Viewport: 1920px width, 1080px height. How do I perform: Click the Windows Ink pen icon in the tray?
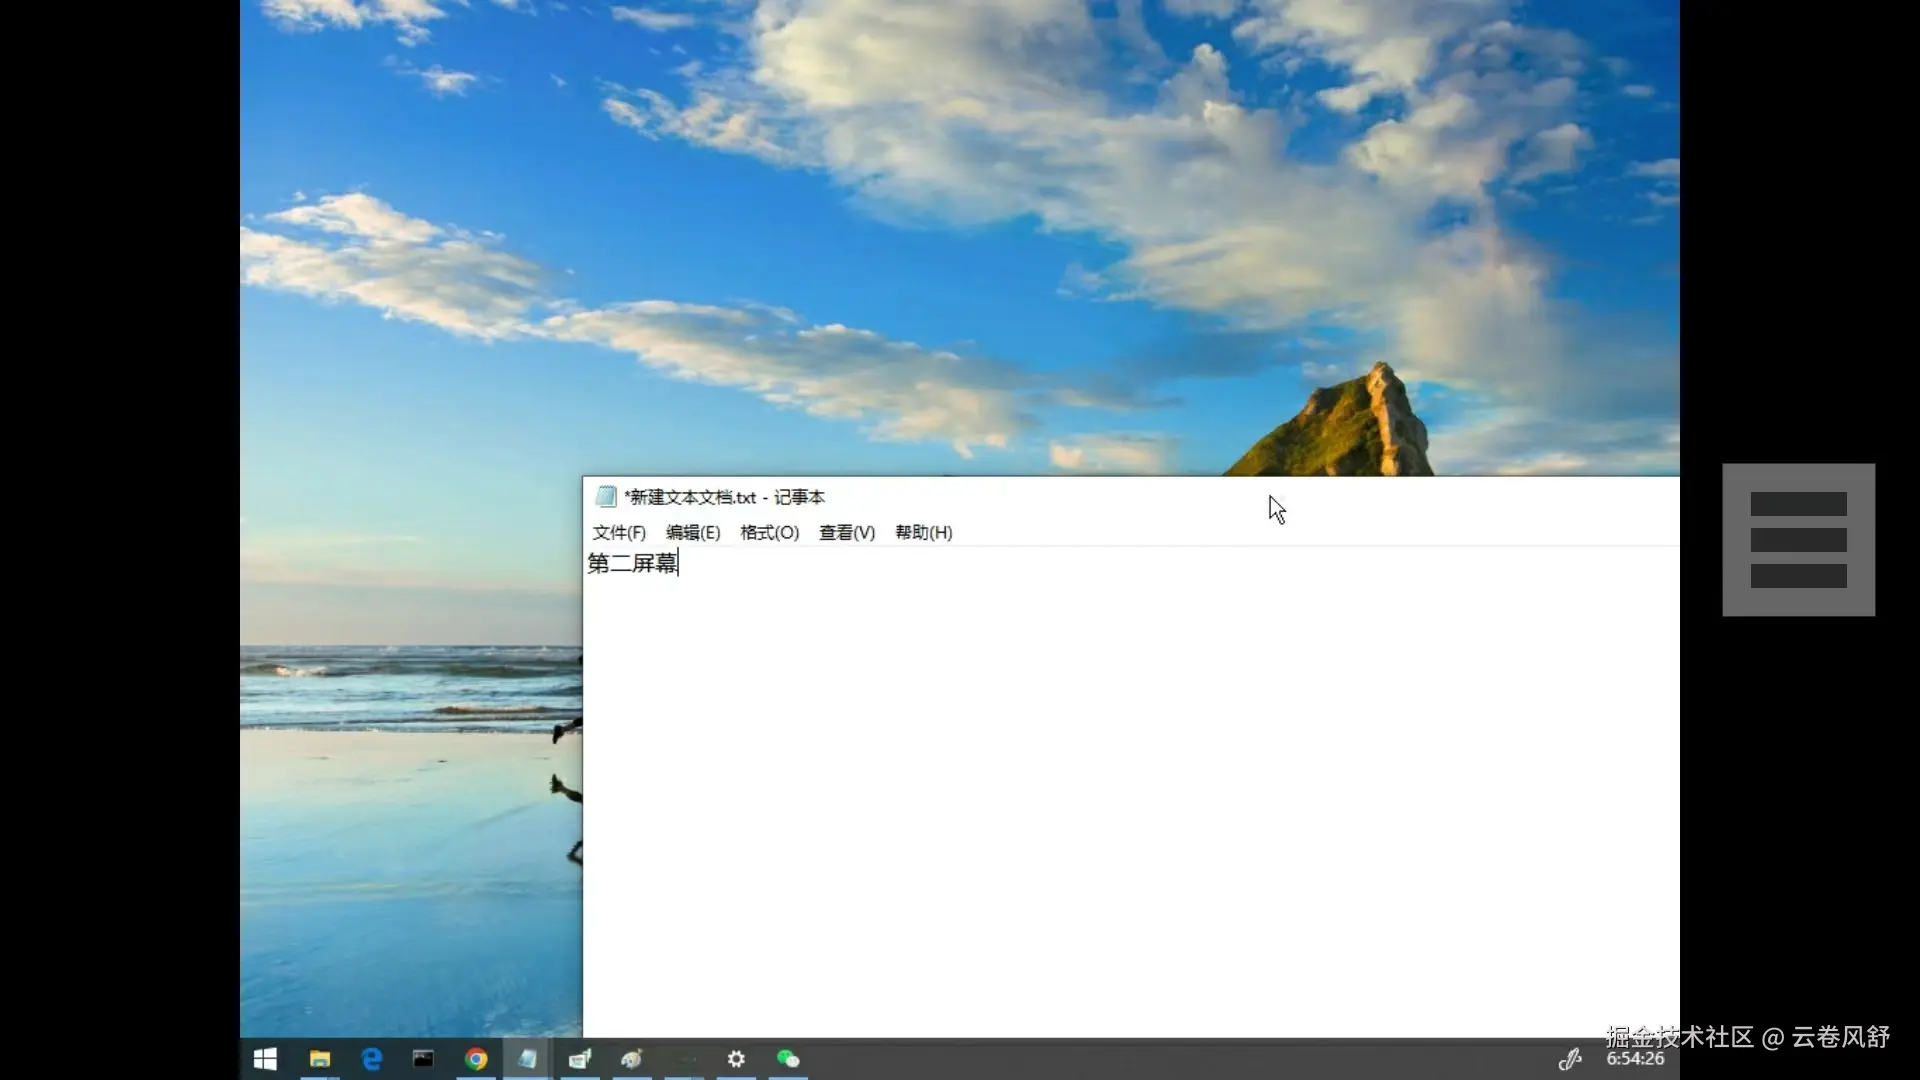tap(1570, 1059)
